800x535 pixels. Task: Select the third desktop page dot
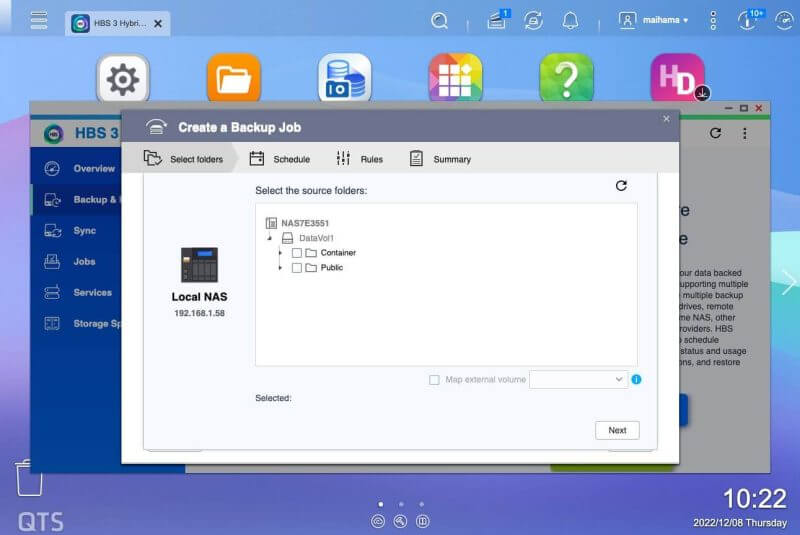click(x=421, y=504)
